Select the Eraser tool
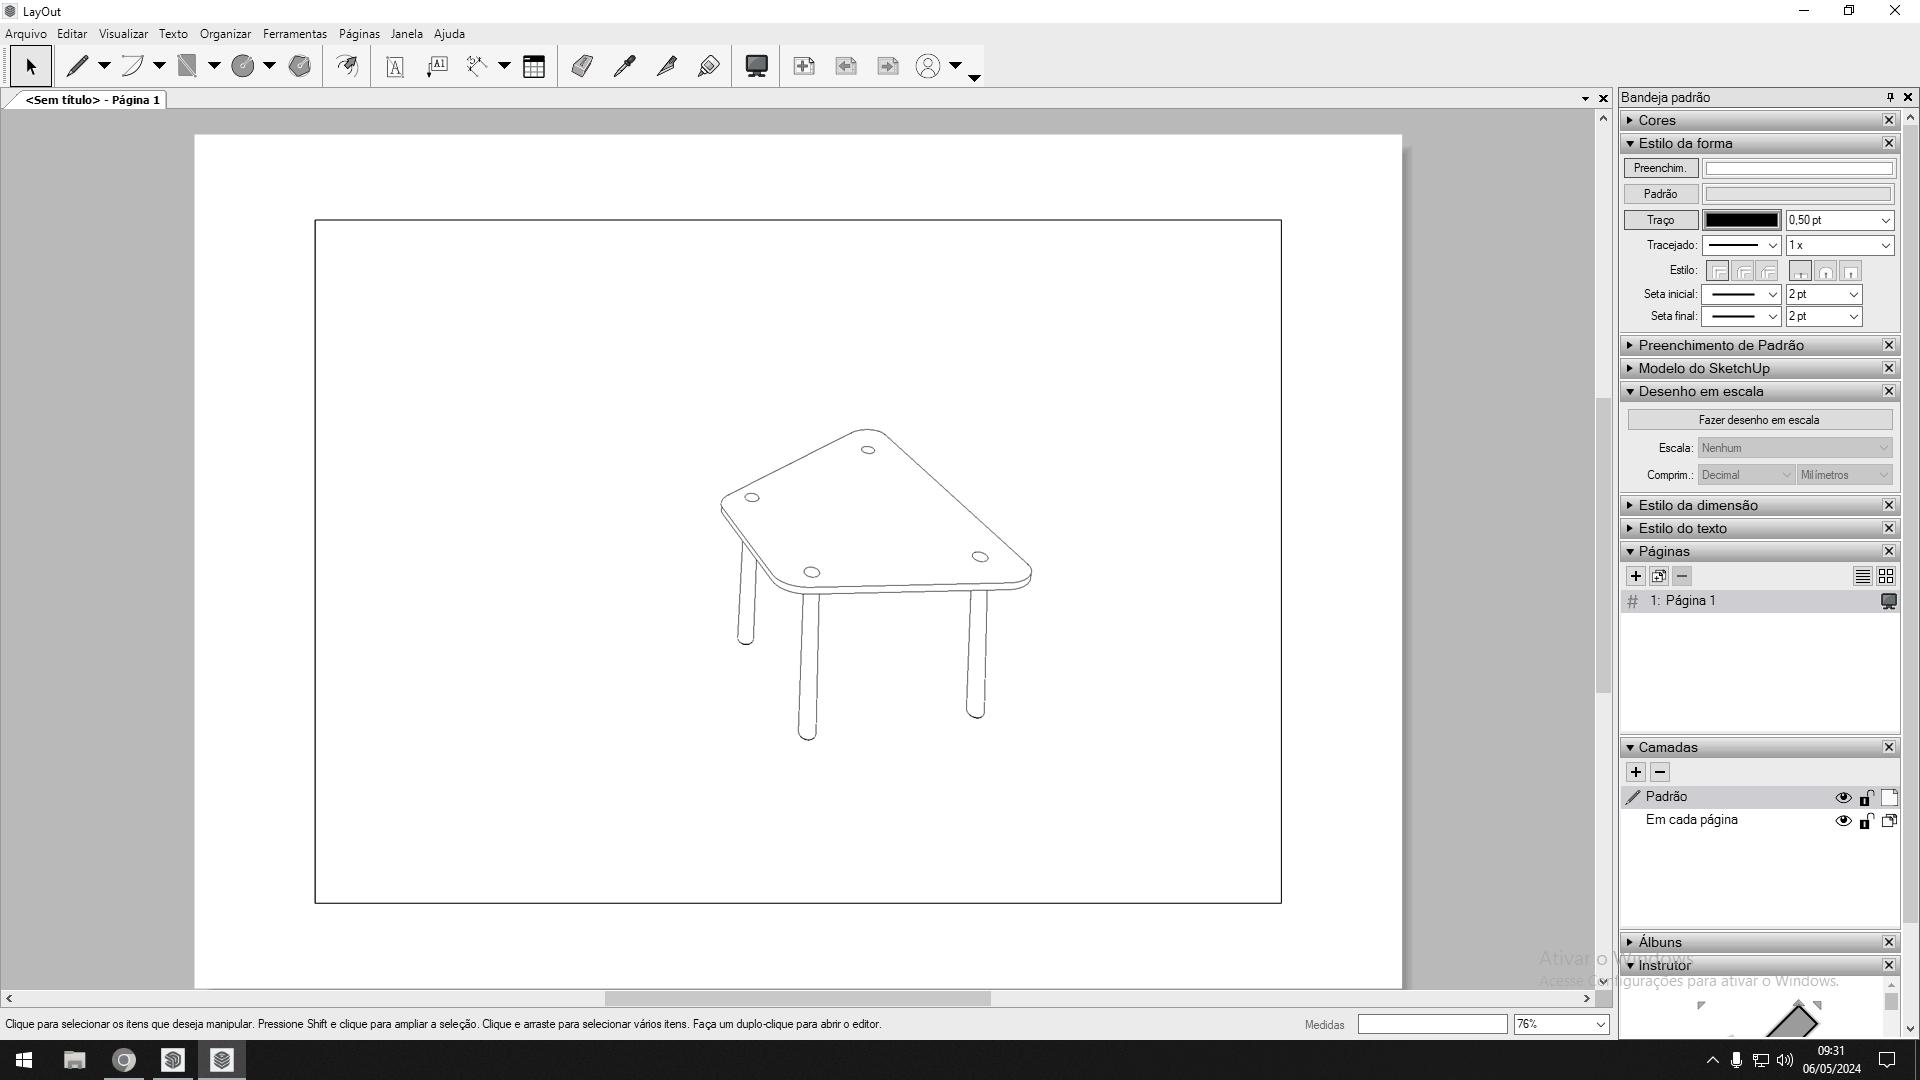 coord(582,66)
